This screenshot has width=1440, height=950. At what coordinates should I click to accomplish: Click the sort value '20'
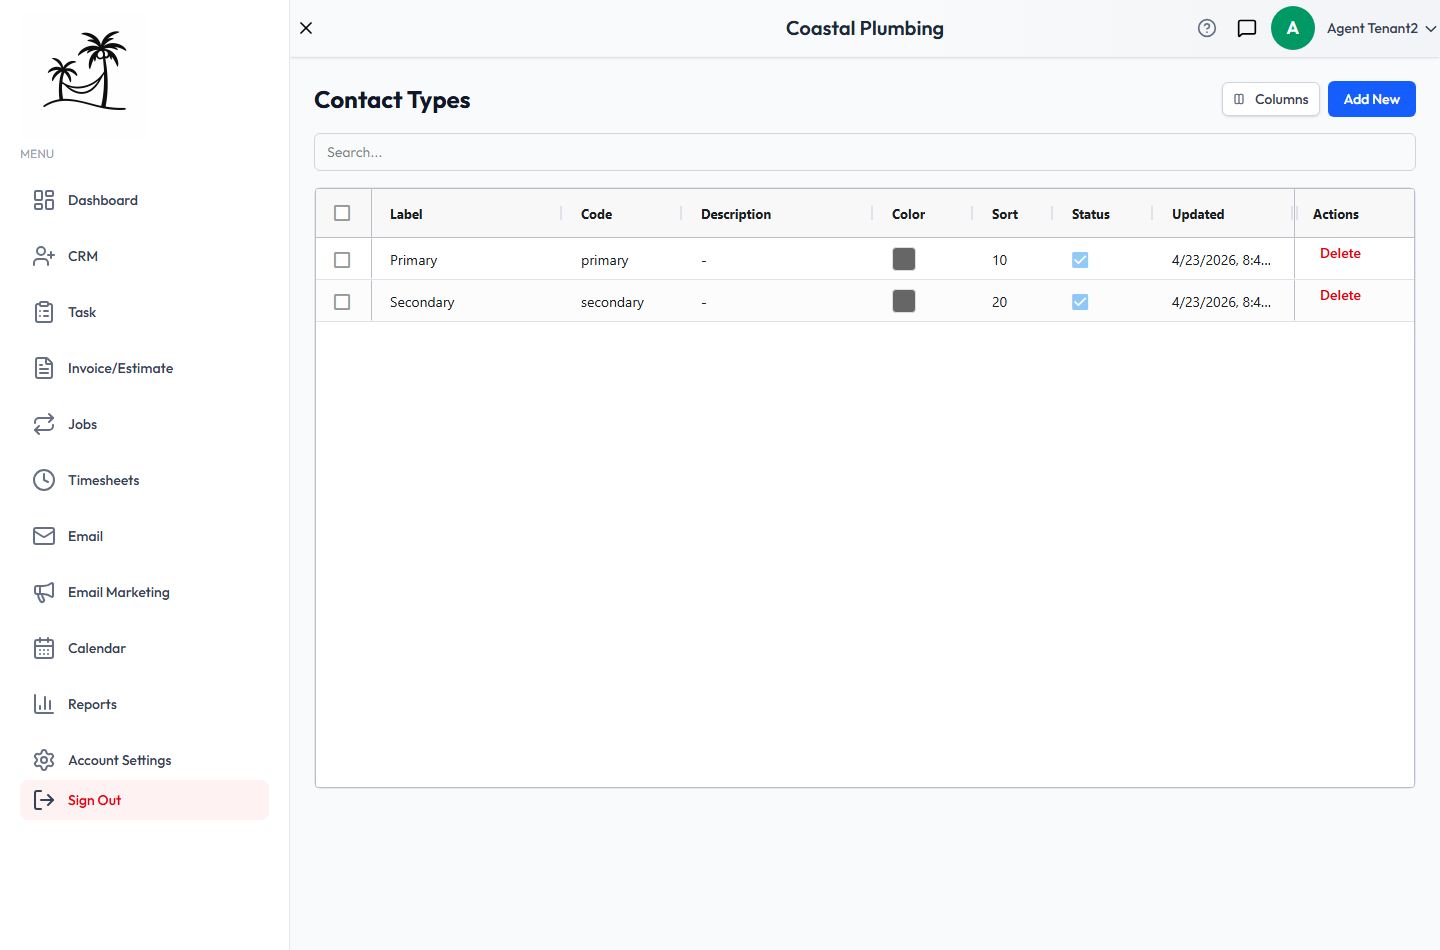tap(1000, 302)
